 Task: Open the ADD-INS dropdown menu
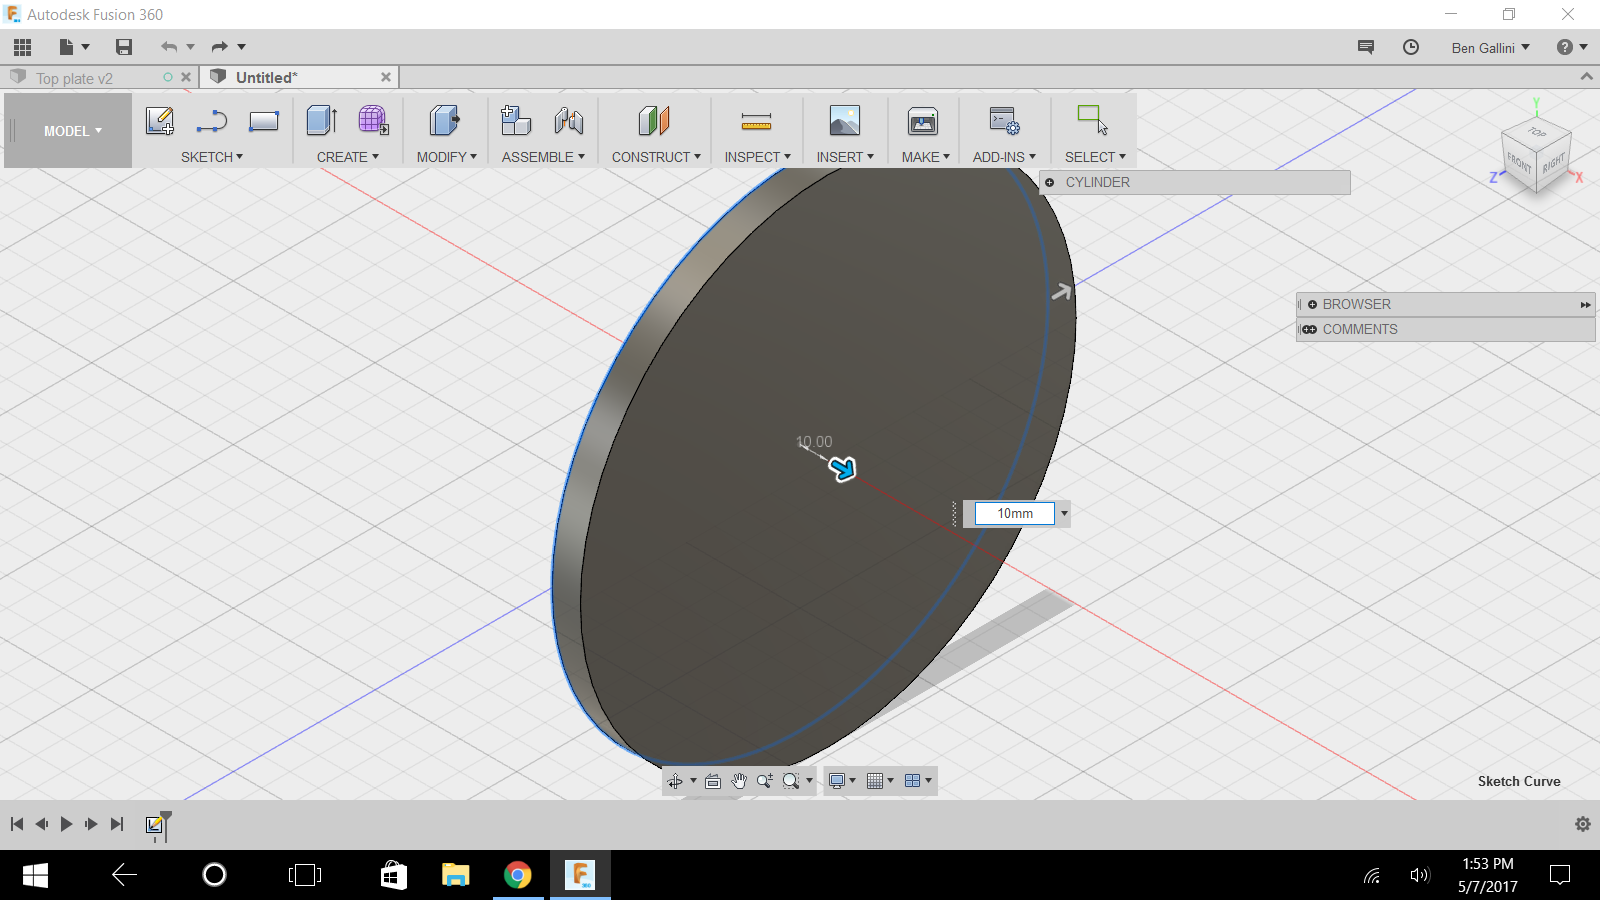1004,157
